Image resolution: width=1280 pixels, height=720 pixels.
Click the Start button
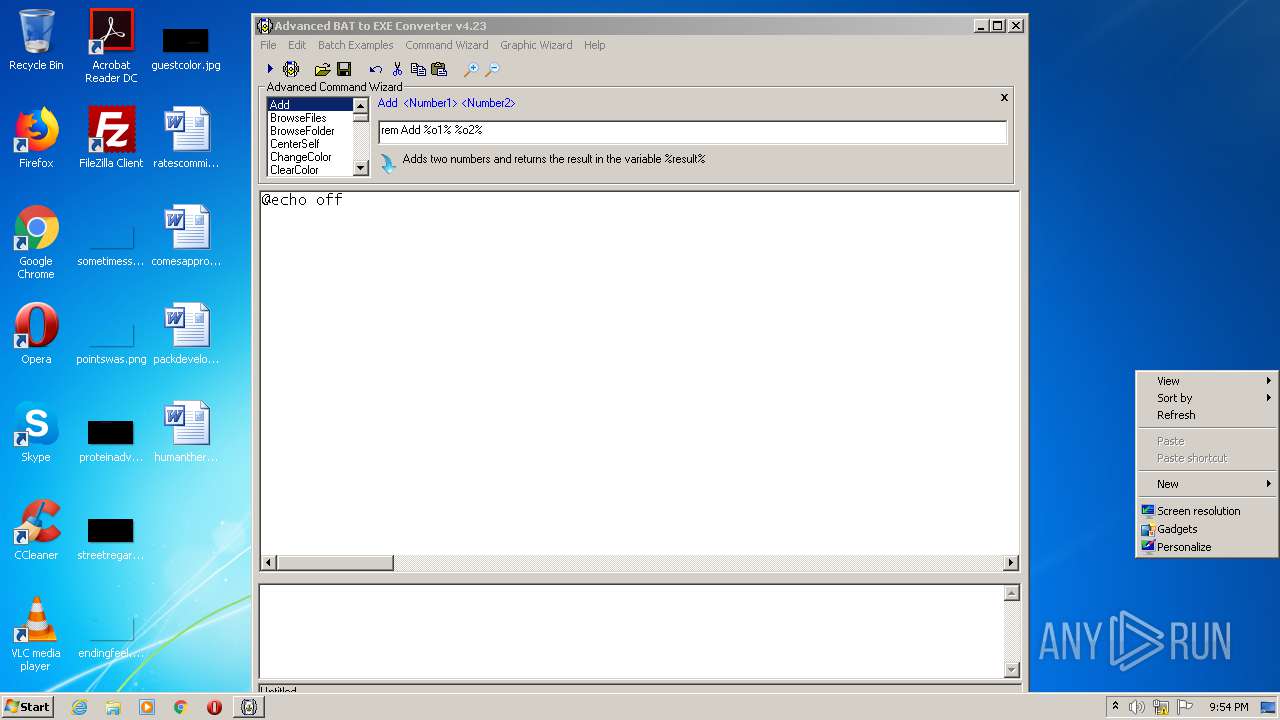28,707
